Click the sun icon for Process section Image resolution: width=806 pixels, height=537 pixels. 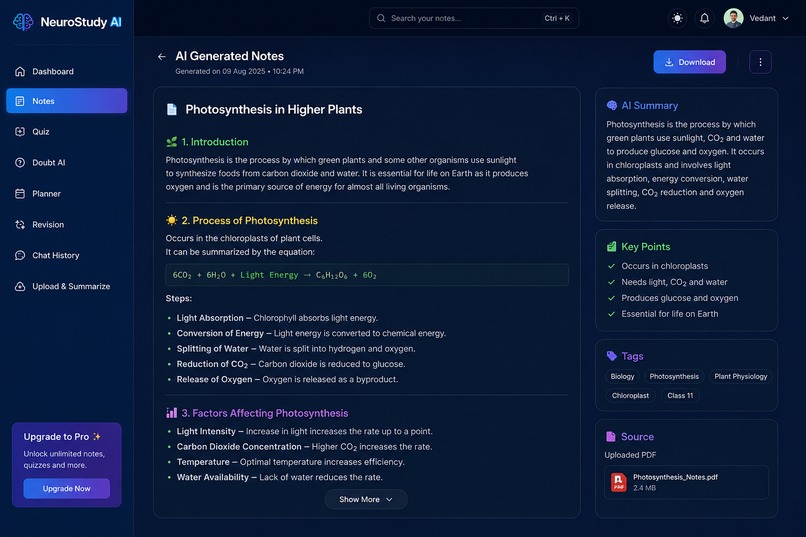click(x=172, y=220)
